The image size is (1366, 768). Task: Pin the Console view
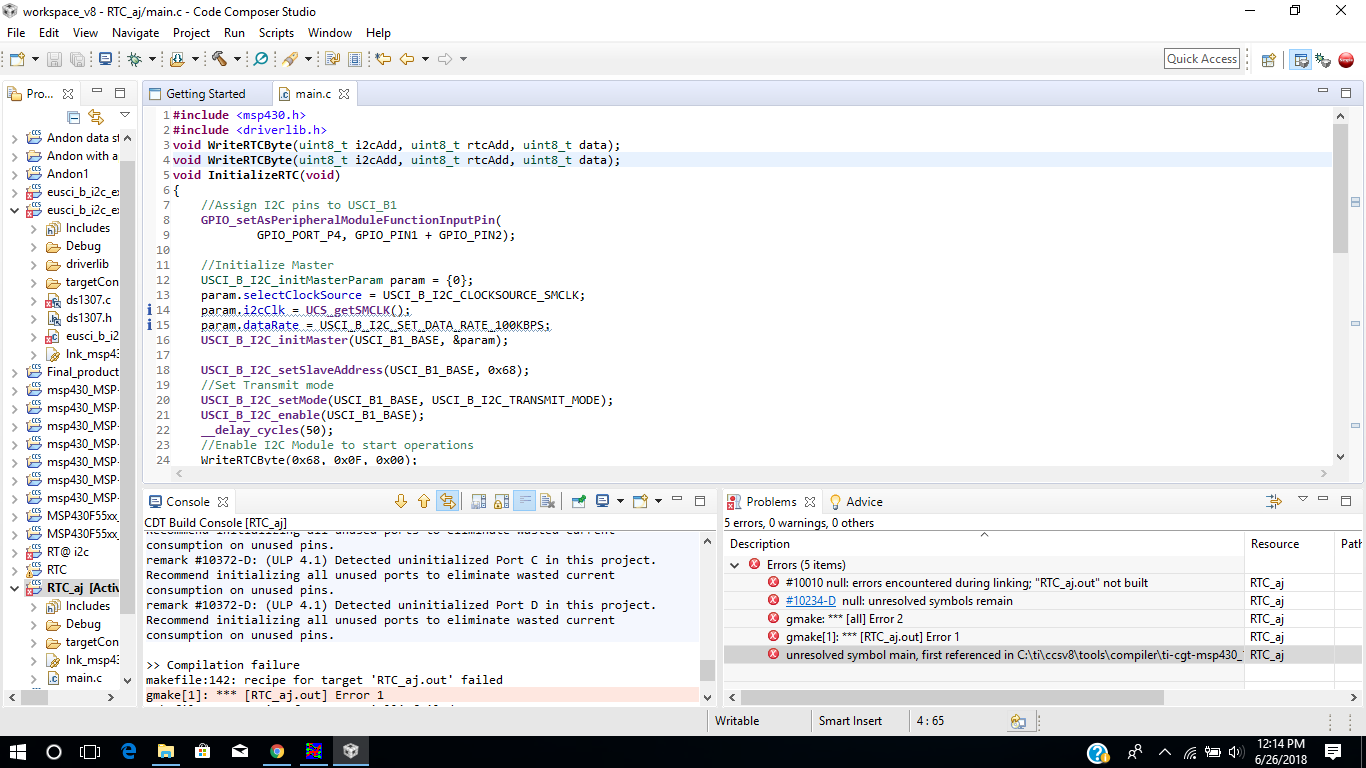[578, 501]
